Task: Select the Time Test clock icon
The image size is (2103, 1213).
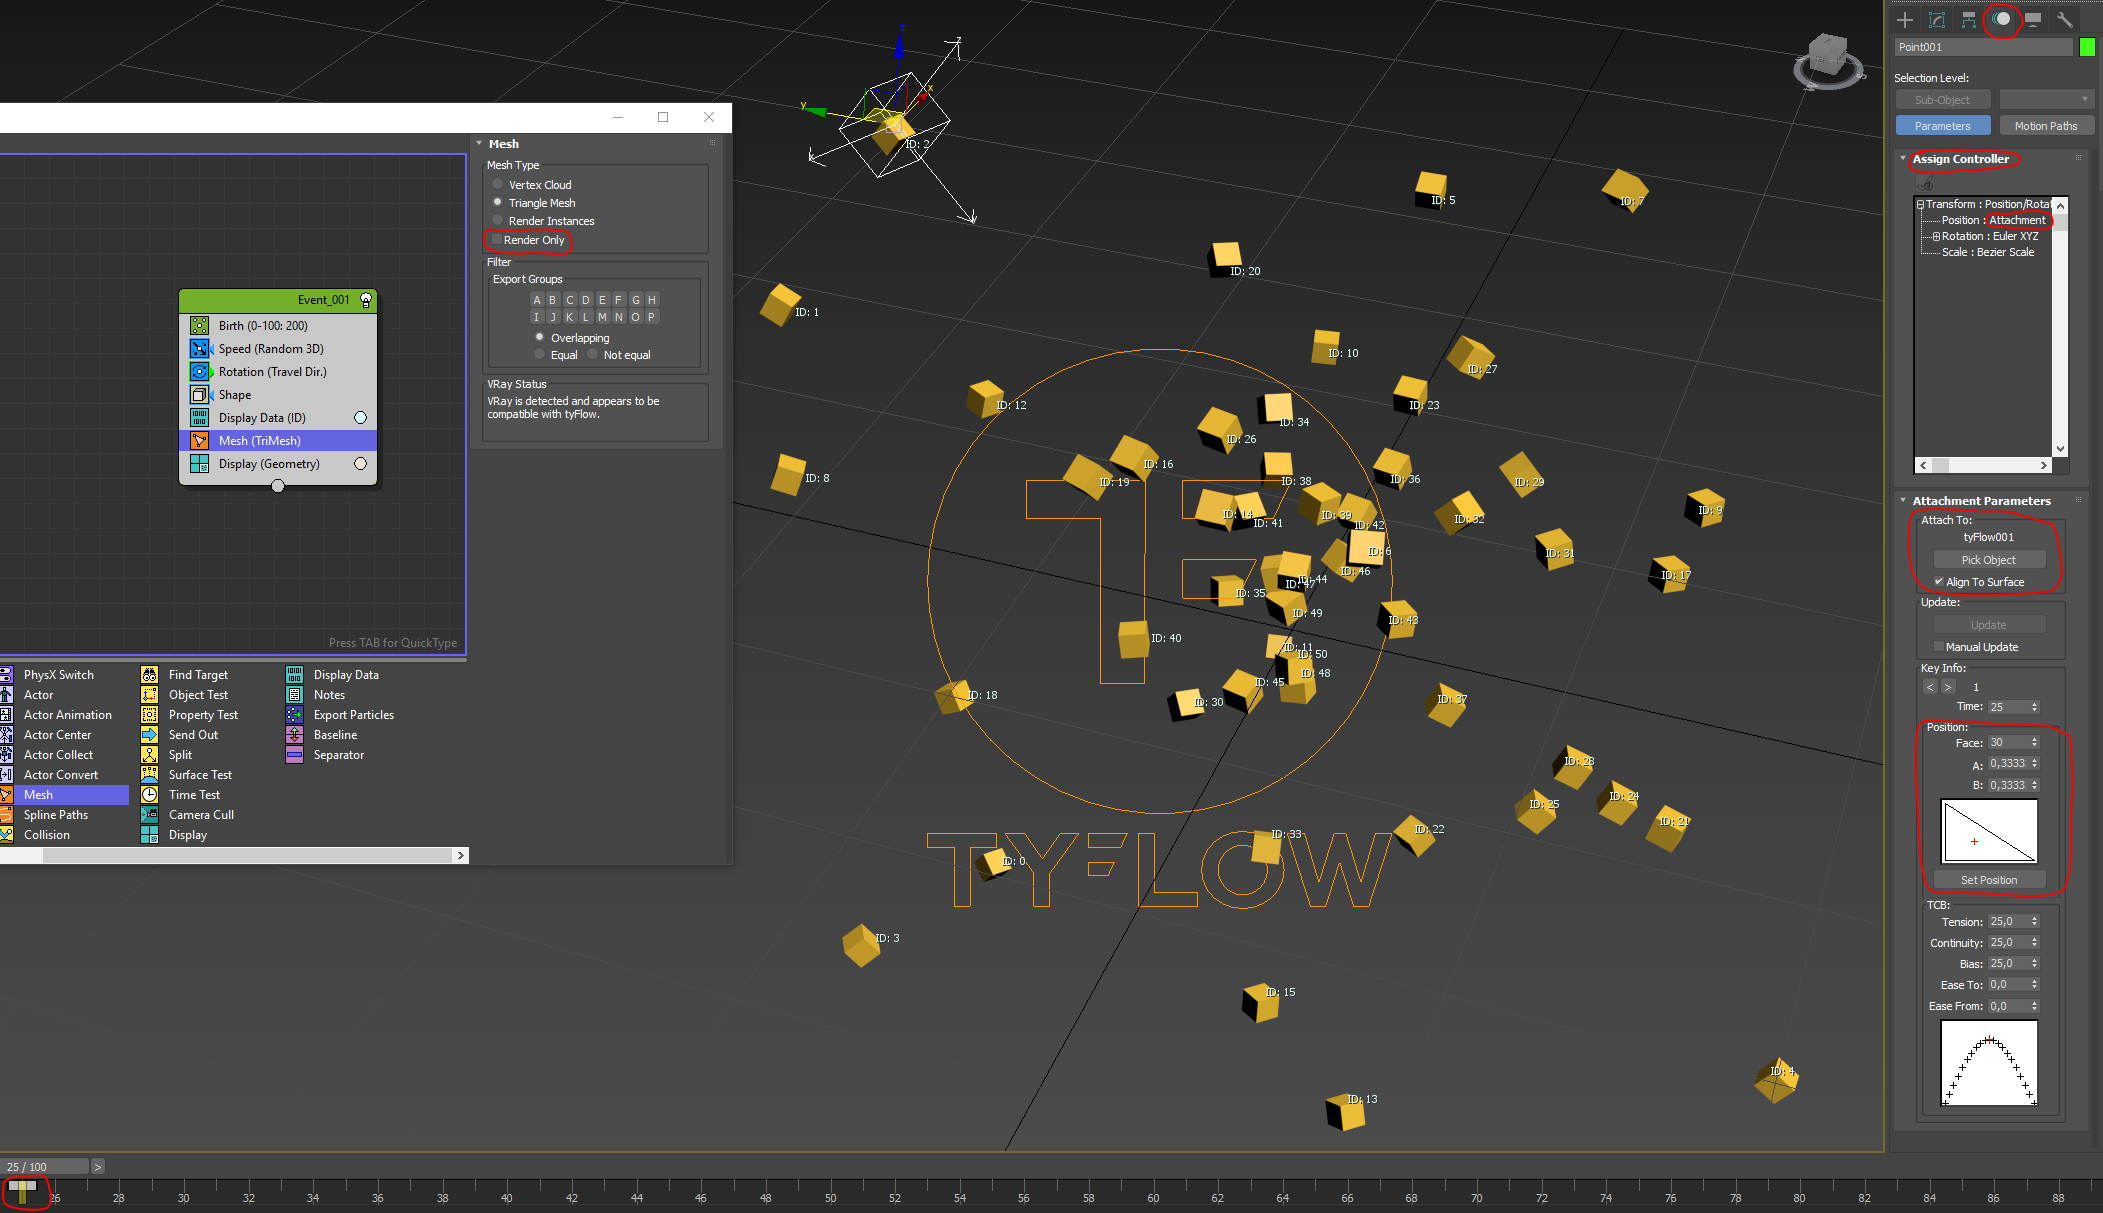Action: pyautogui.click(x=149, y=795)
